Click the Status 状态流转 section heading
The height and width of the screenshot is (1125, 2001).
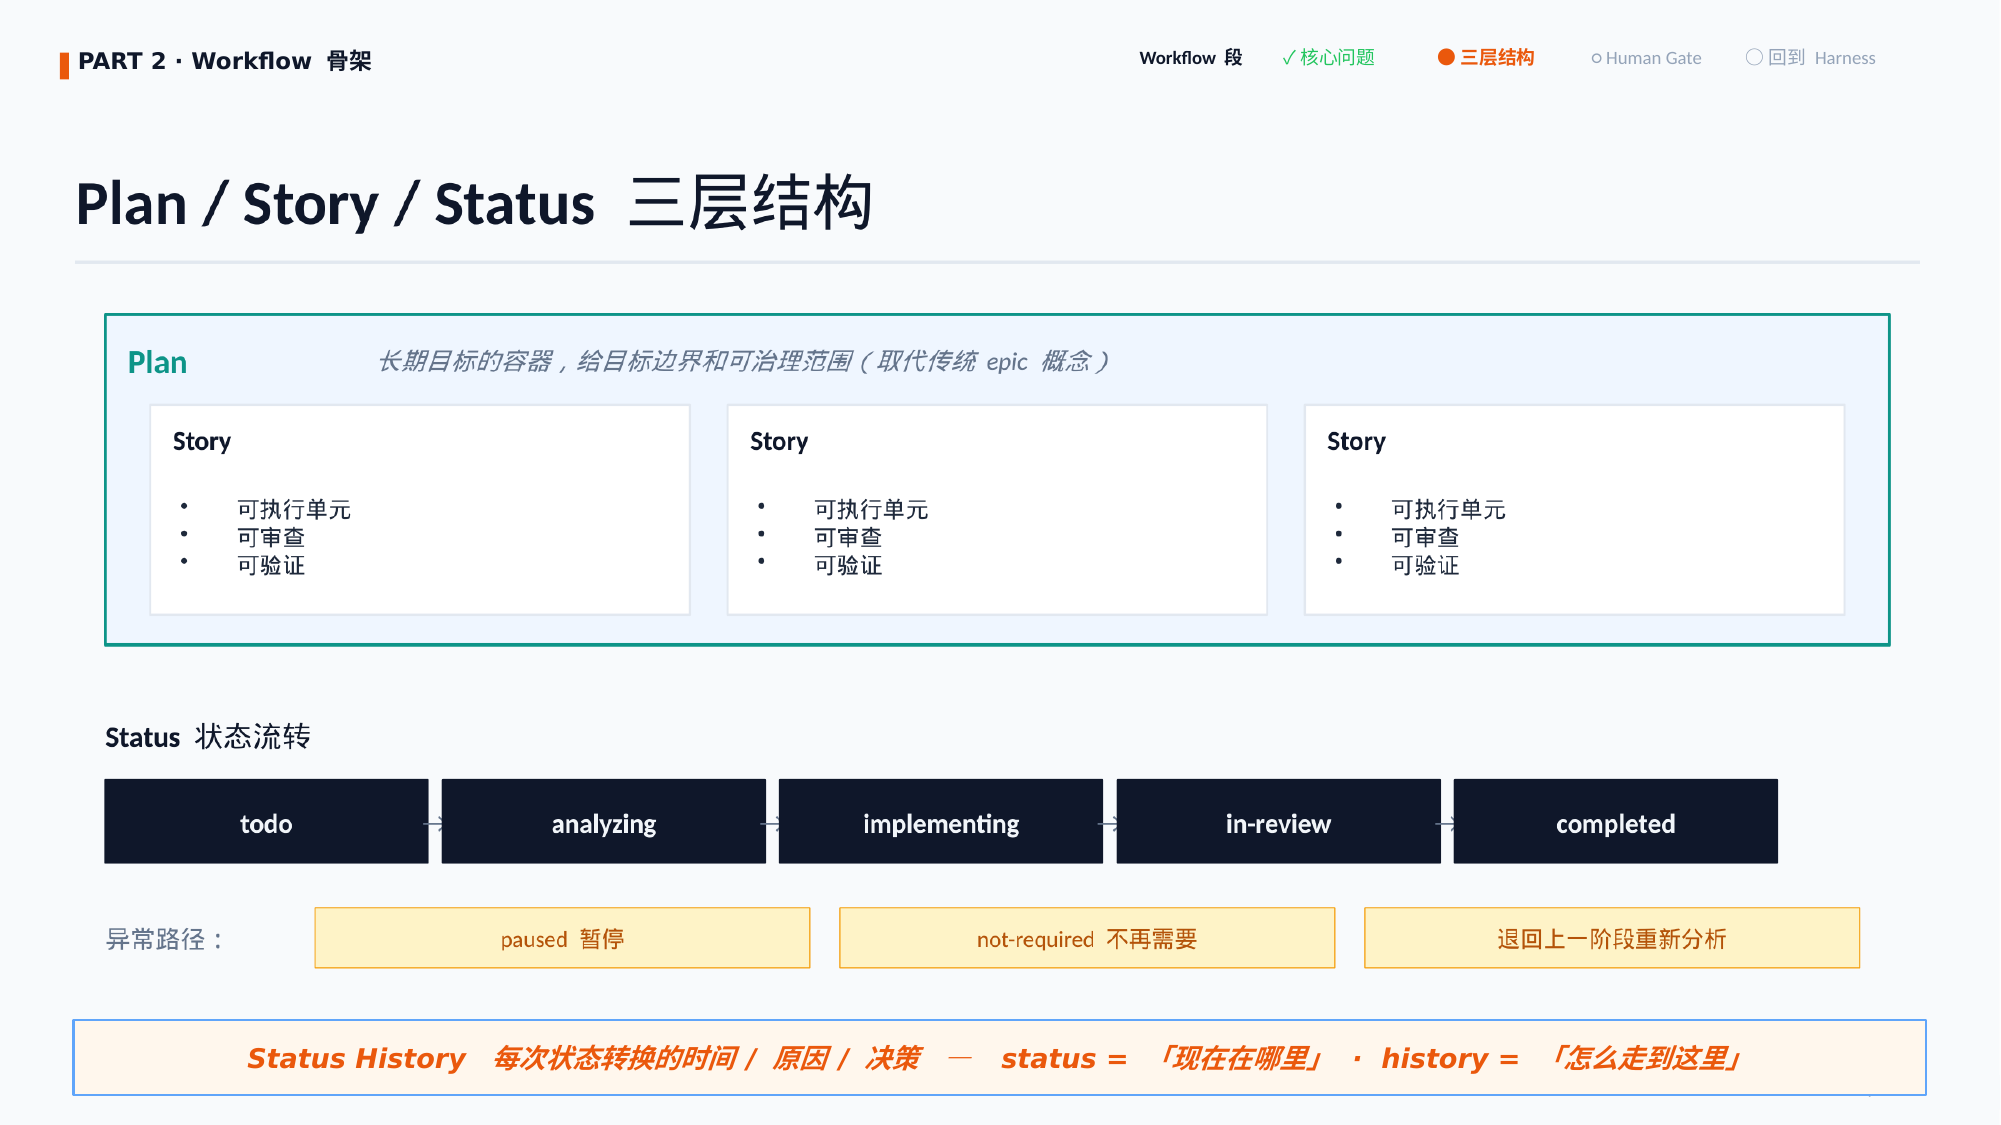(x=208, y=737)
